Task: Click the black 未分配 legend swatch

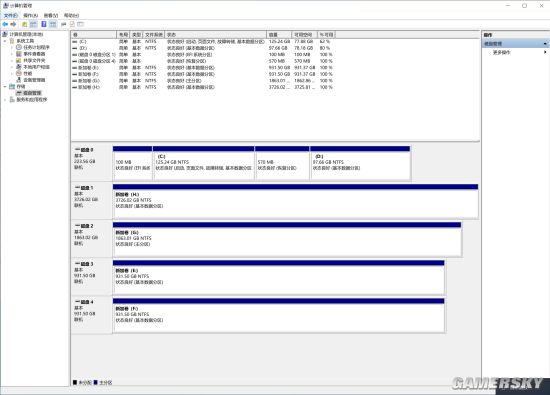Action: pos(75,382)
